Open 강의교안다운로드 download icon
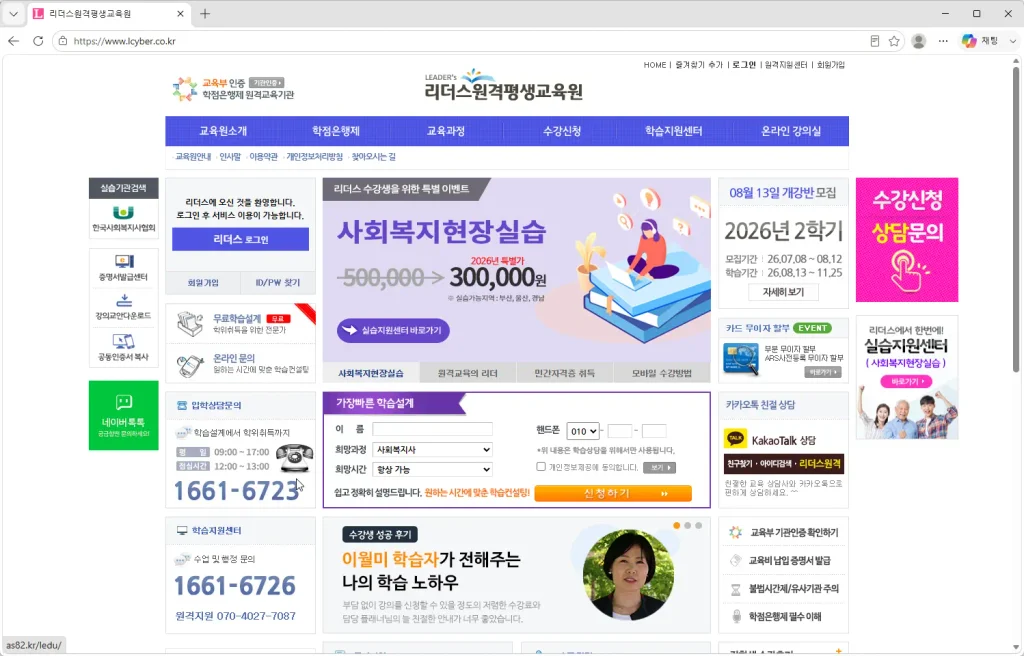Viewport: 1024px width, 656px height. point(123,307)
